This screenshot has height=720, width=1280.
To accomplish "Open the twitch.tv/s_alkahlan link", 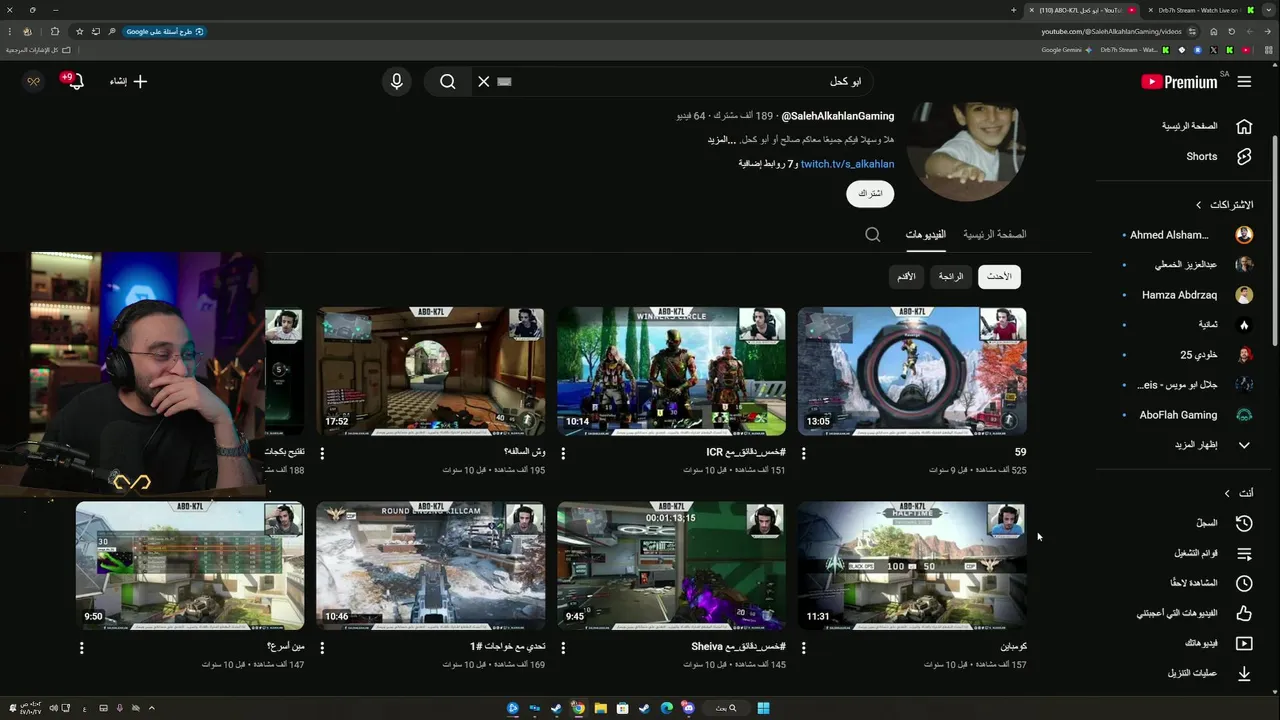I will [x=847, y=164].
